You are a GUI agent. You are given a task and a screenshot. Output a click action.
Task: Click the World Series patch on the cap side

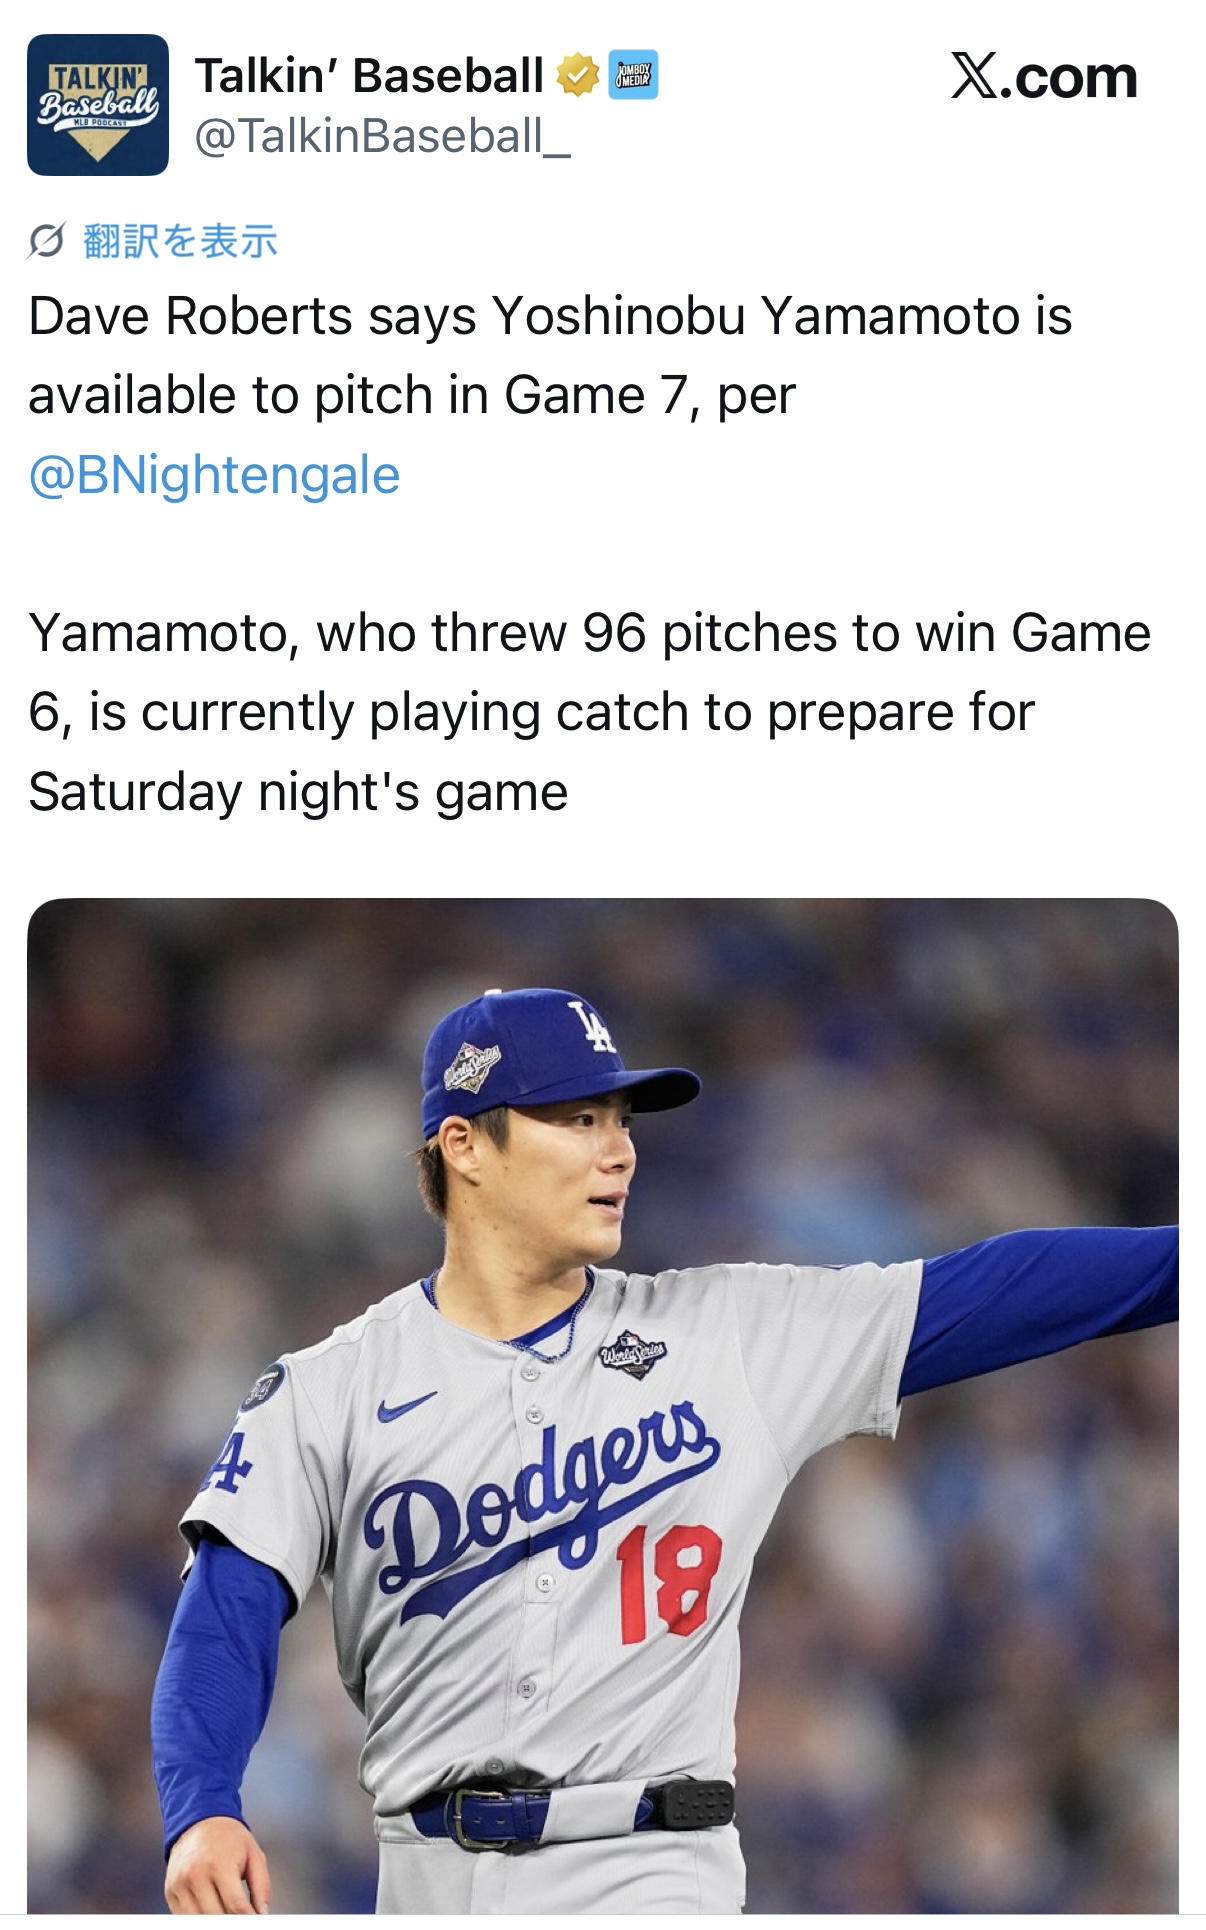pyautogui.click(x=472, y=1067)
